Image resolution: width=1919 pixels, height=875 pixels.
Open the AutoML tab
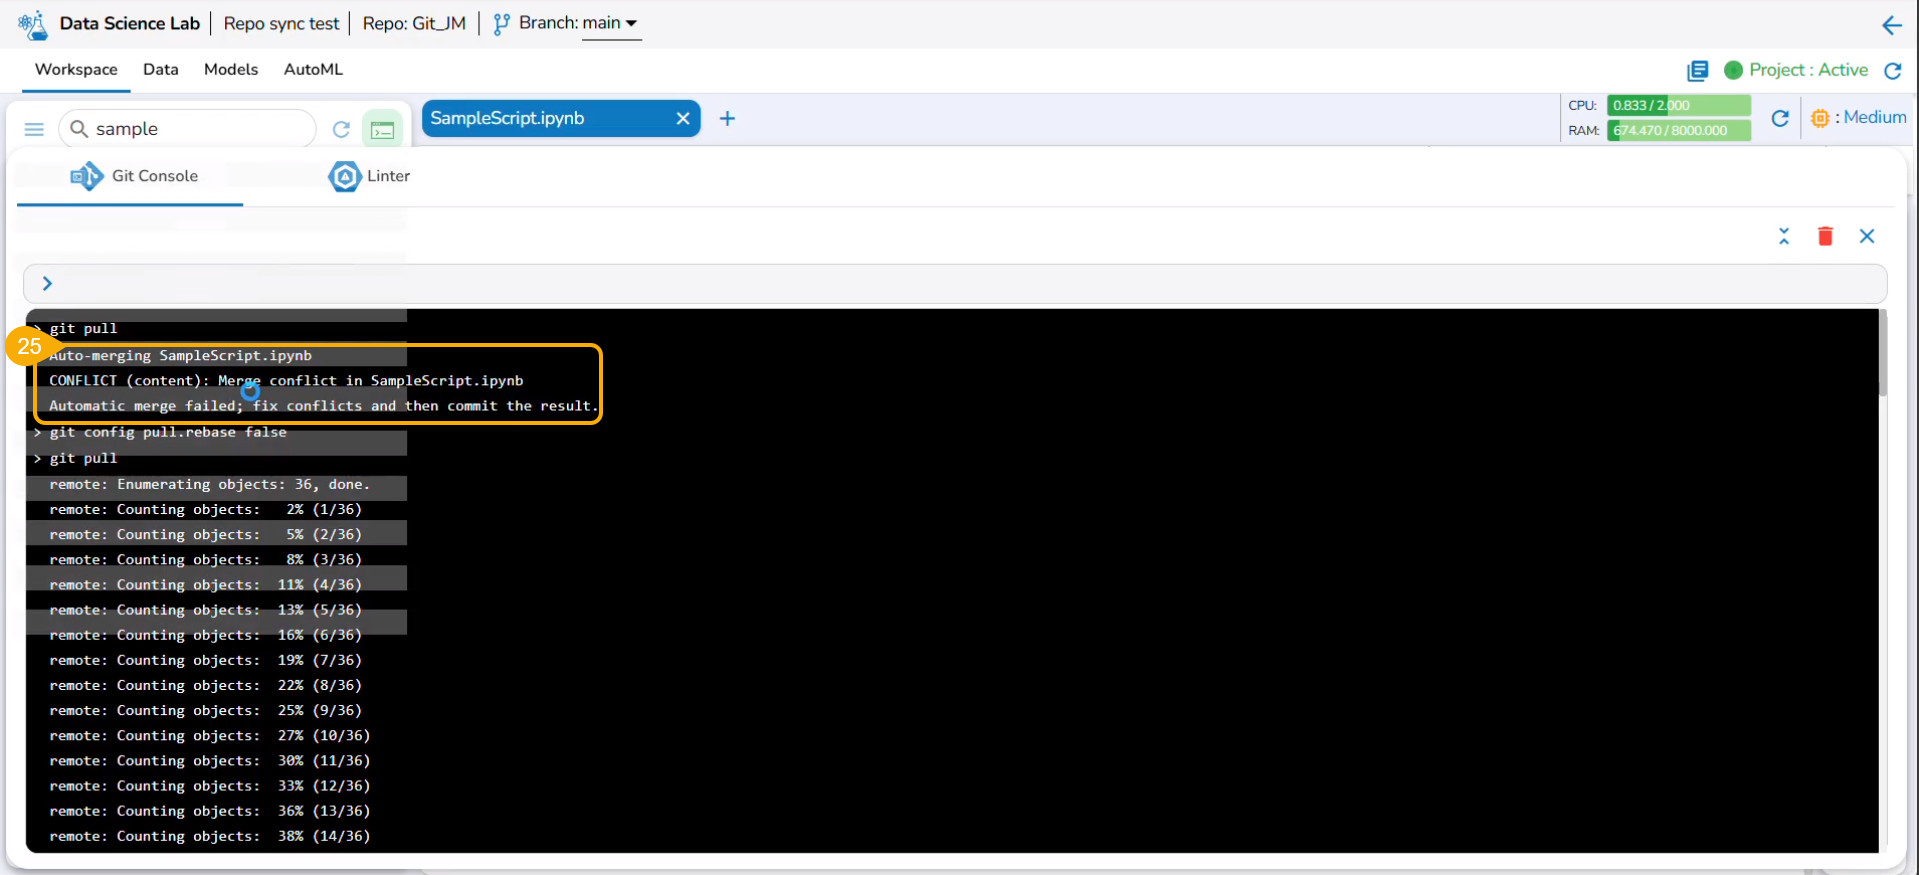pyautogui.click(x=313, y=69)
